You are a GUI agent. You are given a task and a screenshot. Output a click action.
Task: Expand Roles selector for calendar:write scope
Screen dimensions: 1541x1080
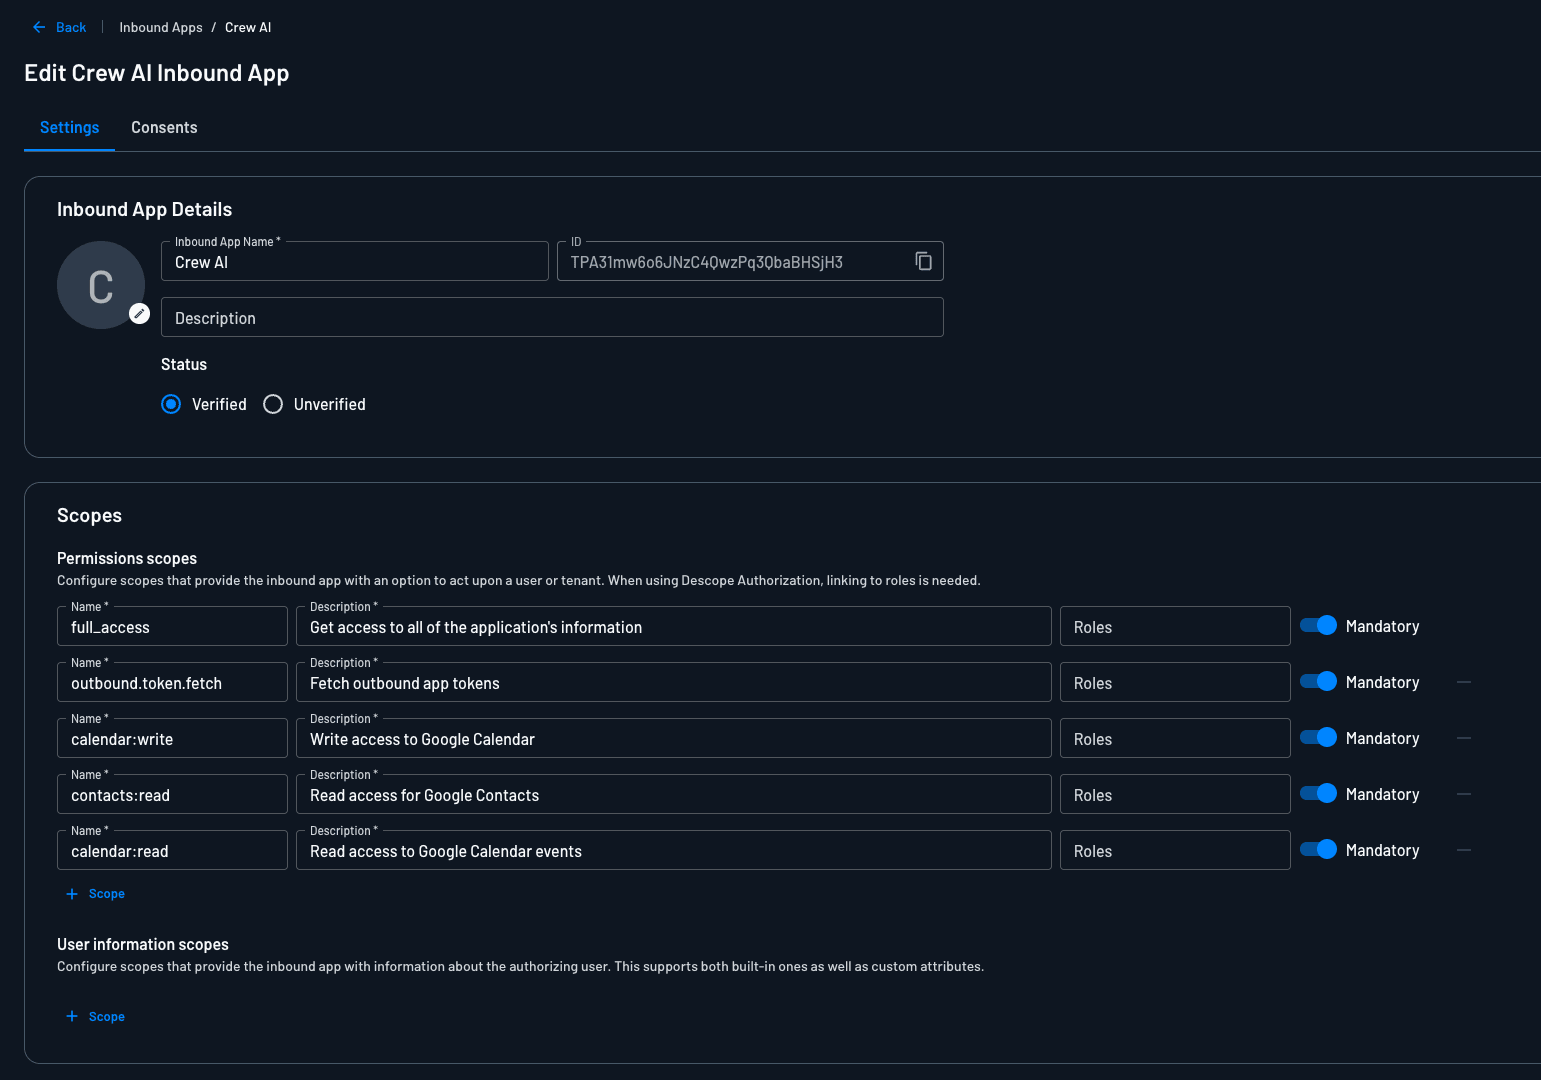[x=1174, y=739]
